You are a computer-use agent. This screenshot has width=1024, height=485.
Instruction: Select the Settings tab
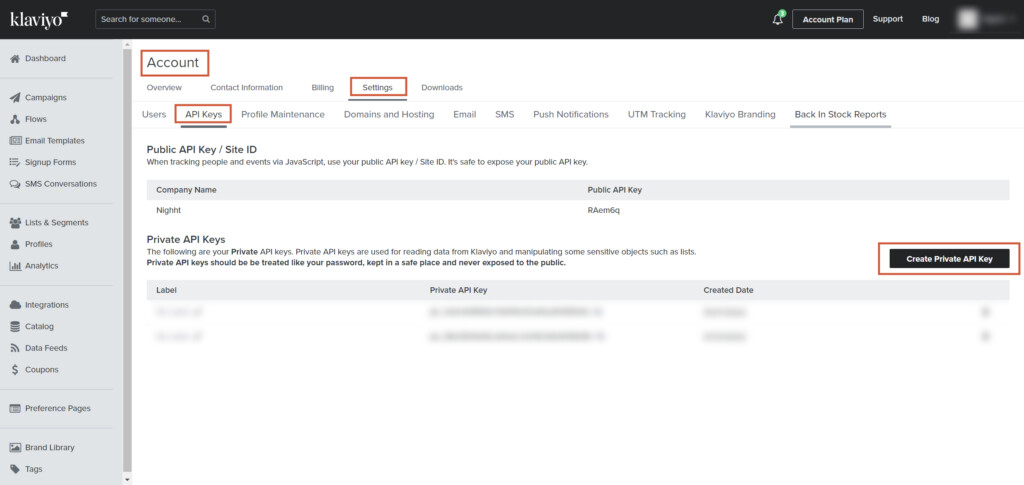[x=377, y=87]
